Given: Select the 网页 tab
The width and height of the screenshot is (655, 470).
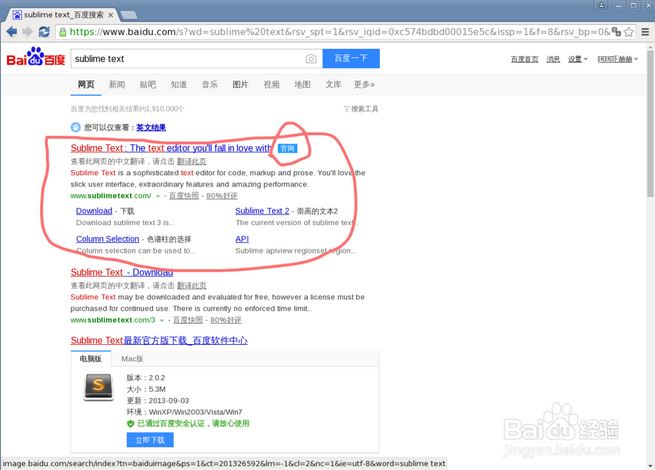Looking at the screenshot, I should tap(86, 84).
